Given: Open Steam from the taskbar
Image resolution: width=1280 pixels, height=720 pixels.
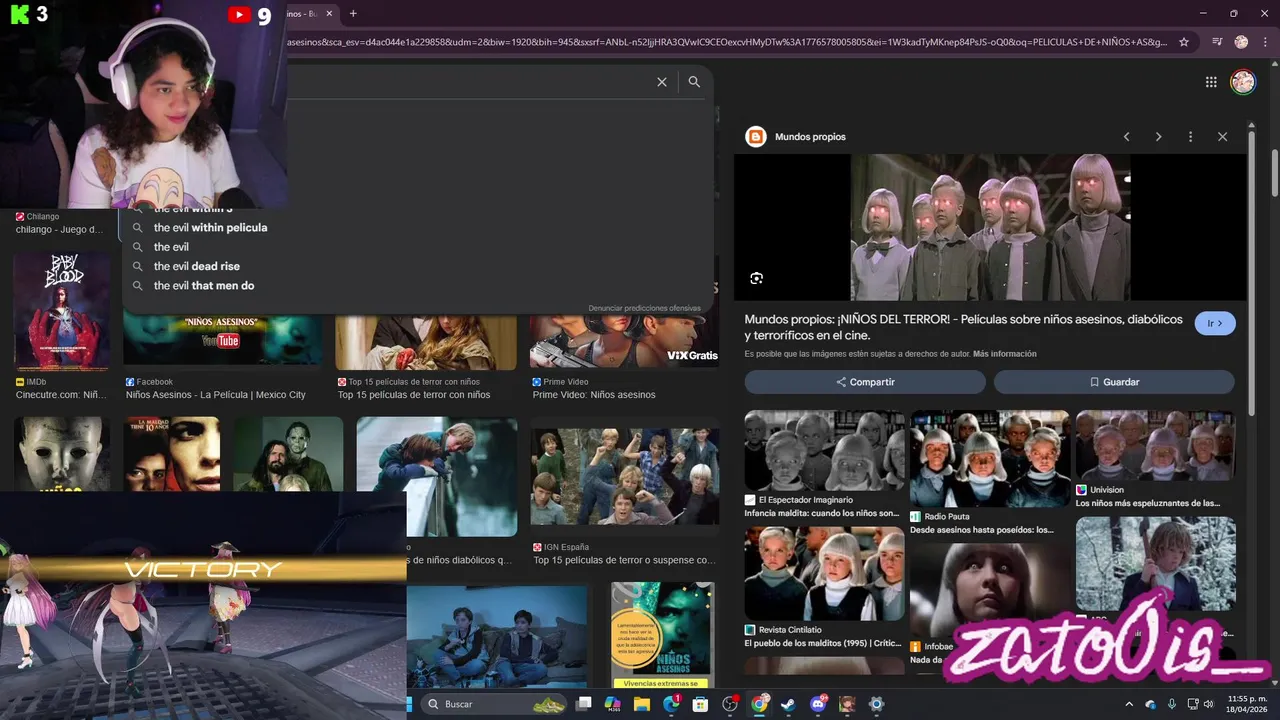Looking at the screenshot, I should tap(789, 704).
